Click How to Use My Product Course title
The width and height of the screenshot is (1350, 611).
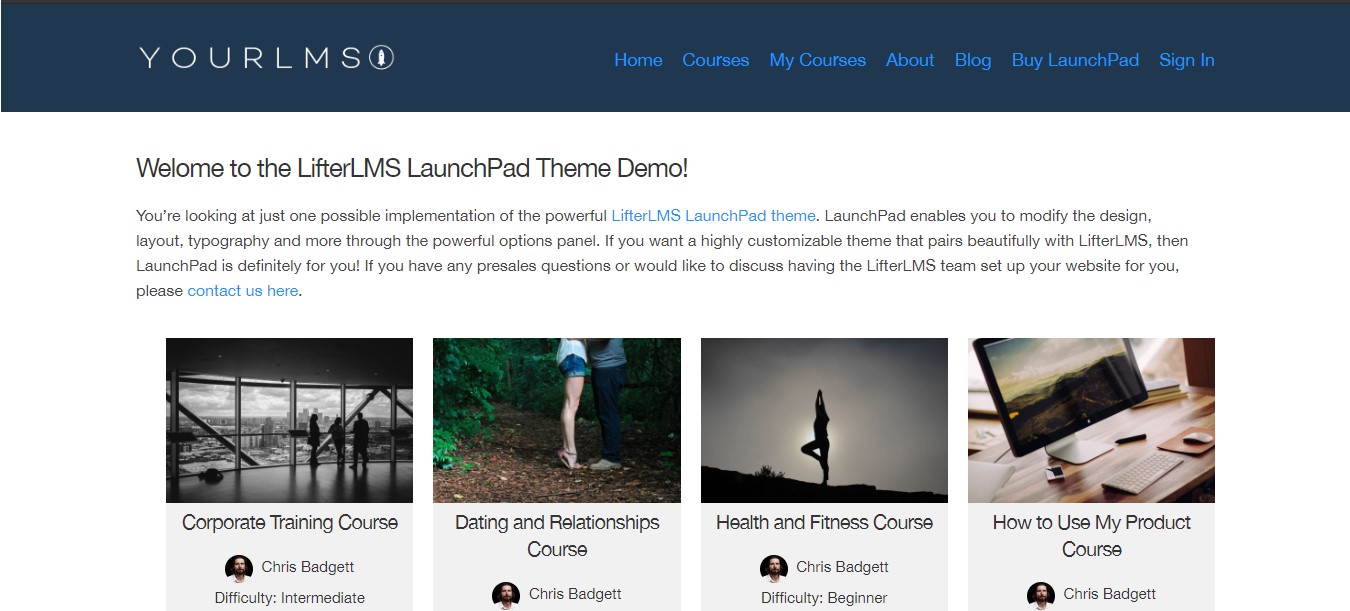point(1091,536)
